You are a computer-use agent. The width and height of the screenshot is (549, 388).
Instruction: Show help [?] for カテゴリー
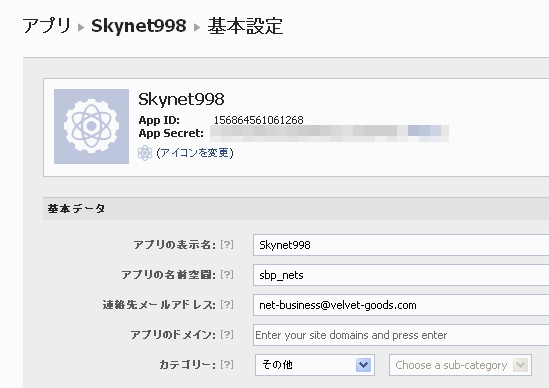tap(227, 365)
